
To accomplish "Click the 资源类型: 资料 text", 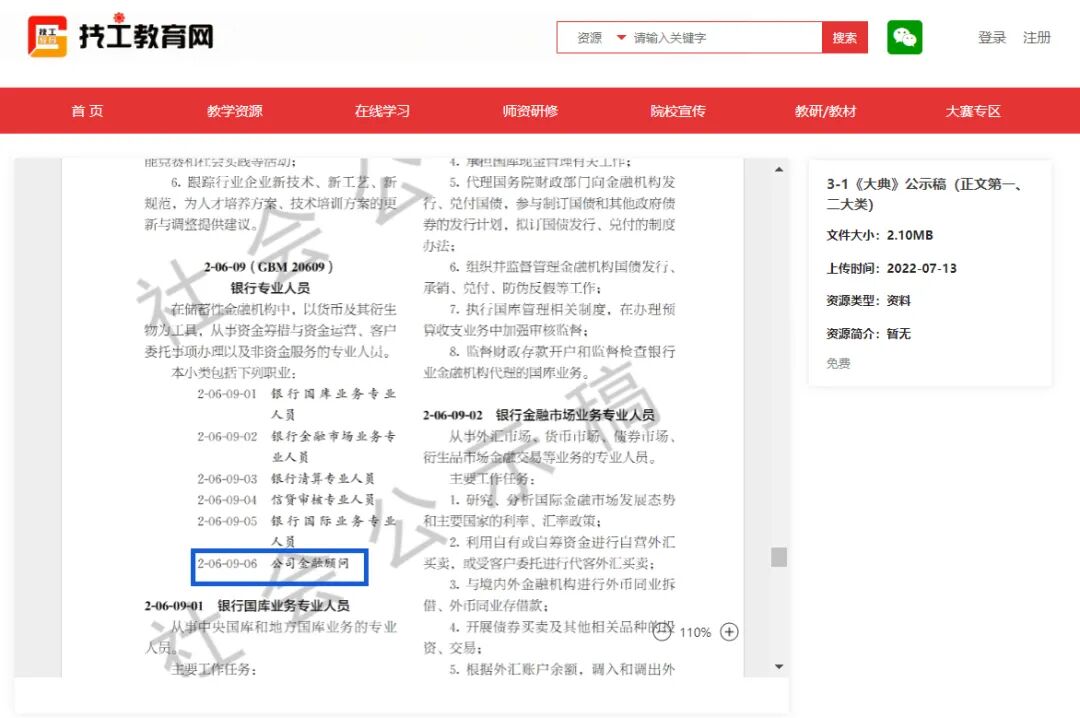I will click(869, 300).
